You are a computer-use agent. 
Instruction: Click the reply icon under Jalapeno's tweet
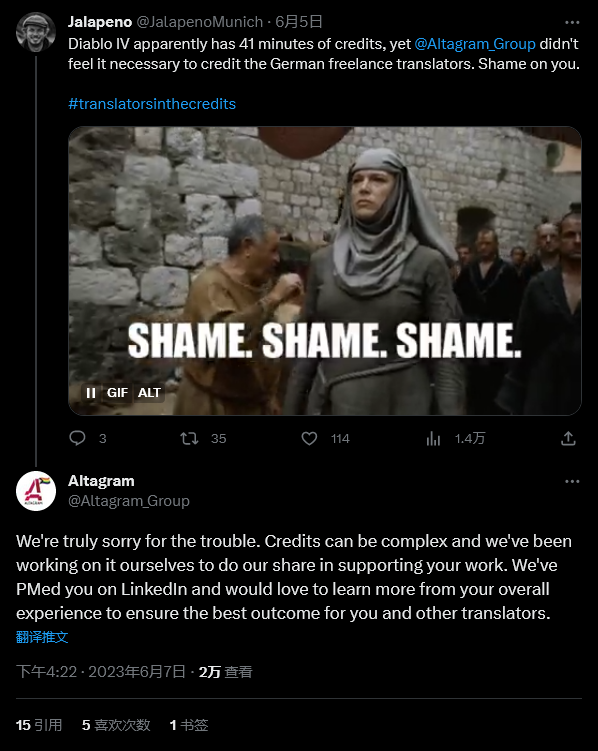[x=77, y=438]
